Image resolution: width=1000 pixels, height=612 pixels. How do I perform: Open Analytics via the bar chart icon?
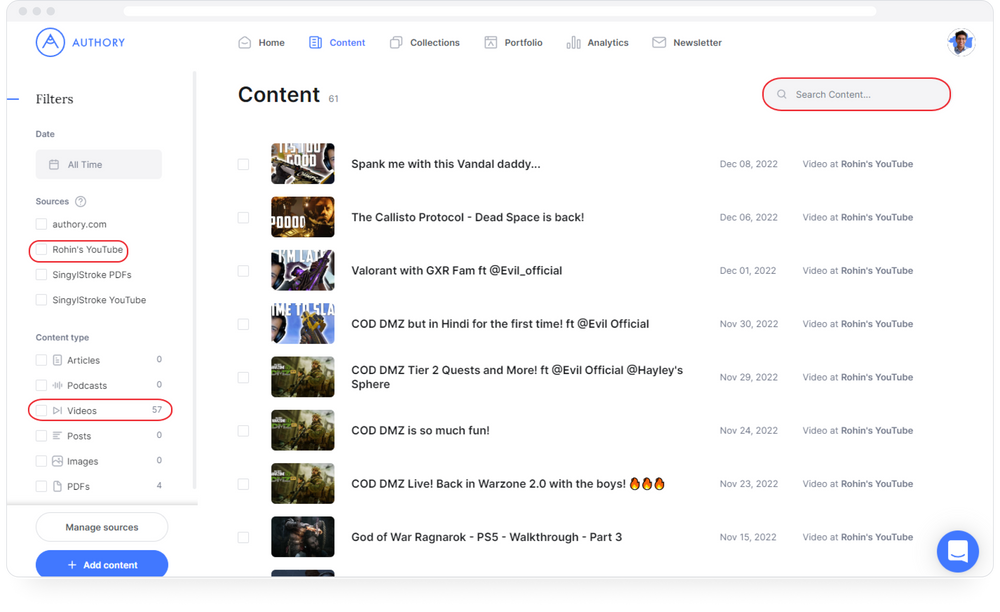coord(573,42)
